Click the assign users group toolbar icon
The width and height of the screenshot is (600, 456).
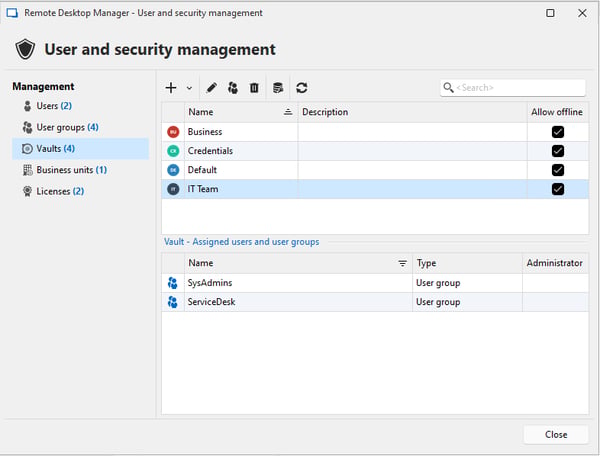(233, 88)
